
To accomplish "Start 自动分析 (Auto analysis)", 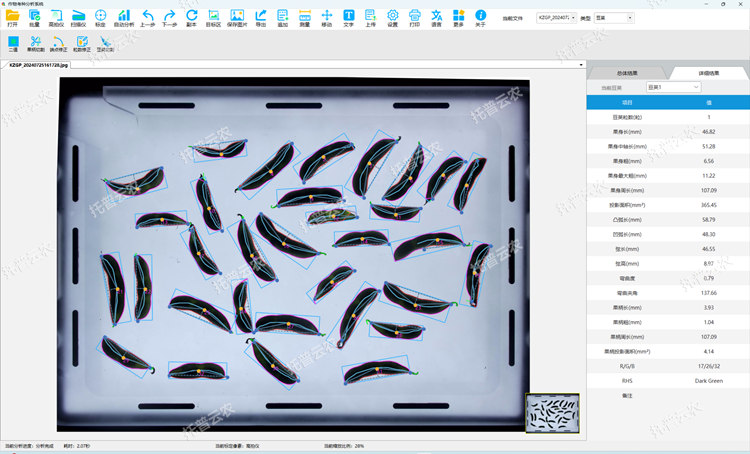I will click(124, 17).
